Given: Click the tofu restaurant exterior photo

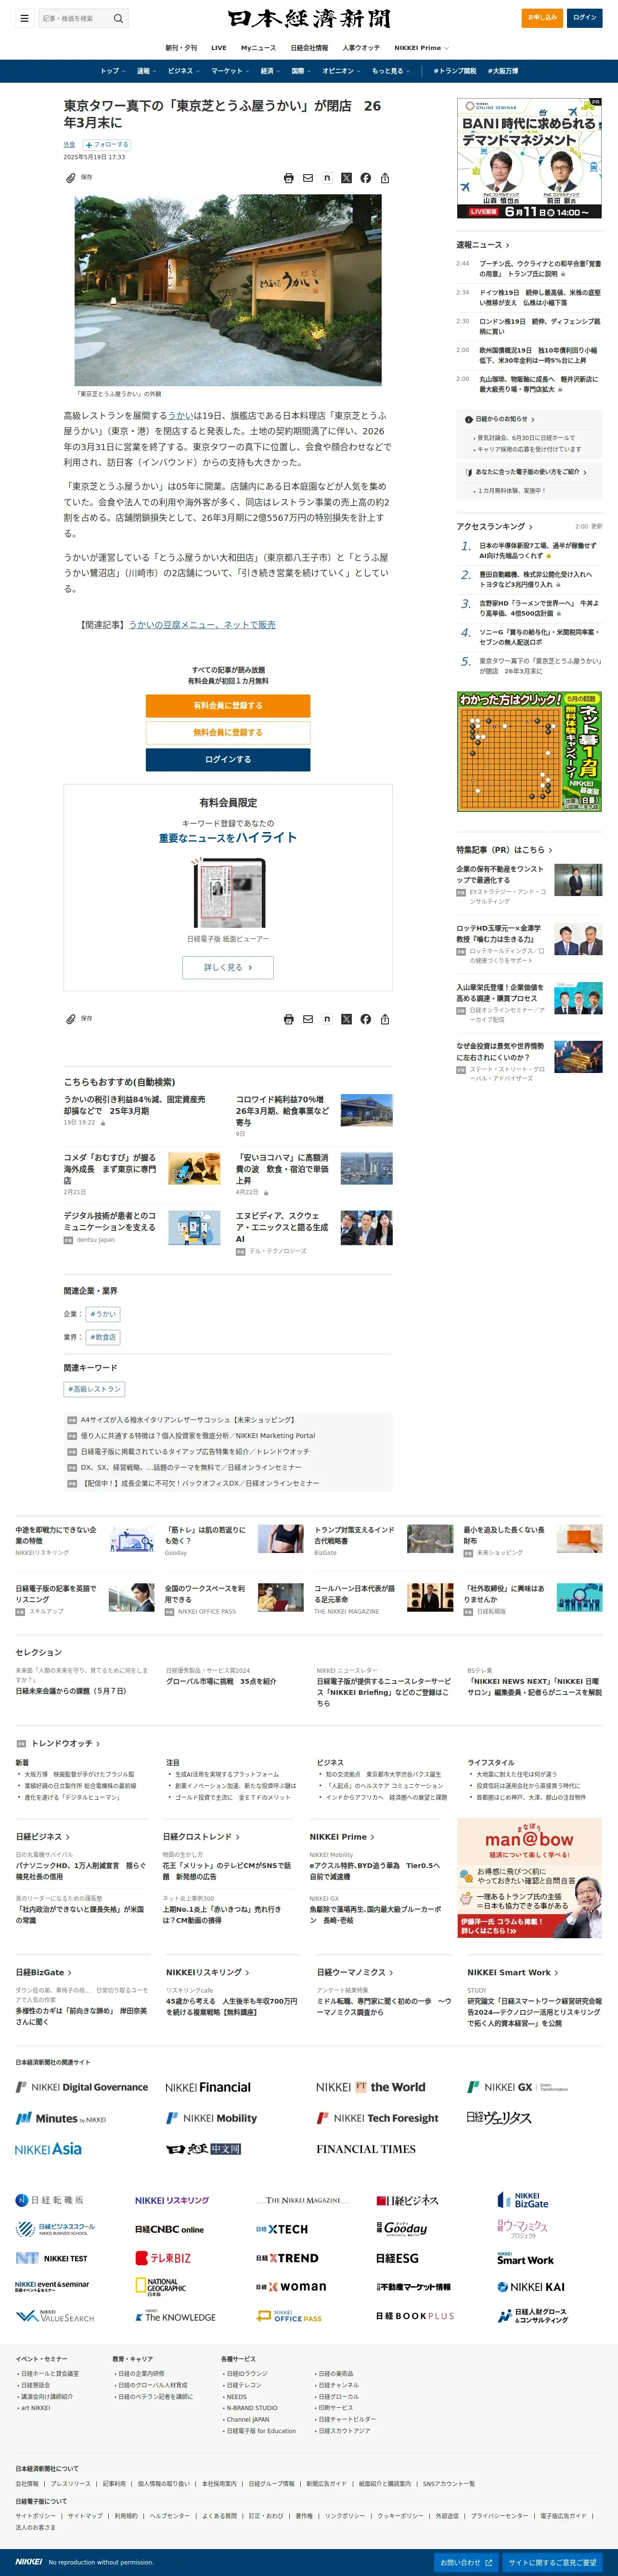Looking at the screenshot, I should [228, 290].
